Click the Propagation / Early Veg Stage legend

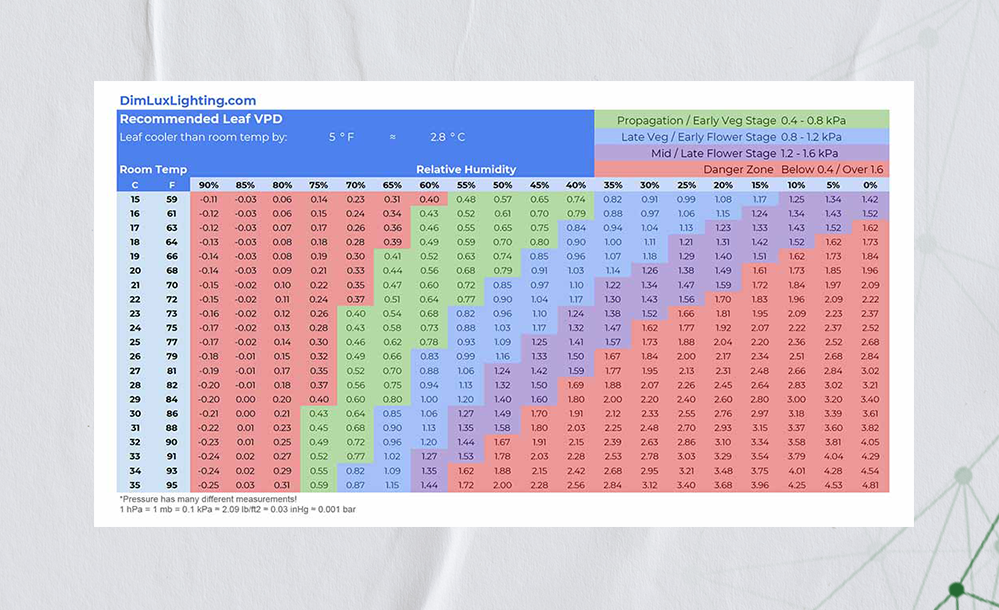pyautogui.click(x=742, y=119)
